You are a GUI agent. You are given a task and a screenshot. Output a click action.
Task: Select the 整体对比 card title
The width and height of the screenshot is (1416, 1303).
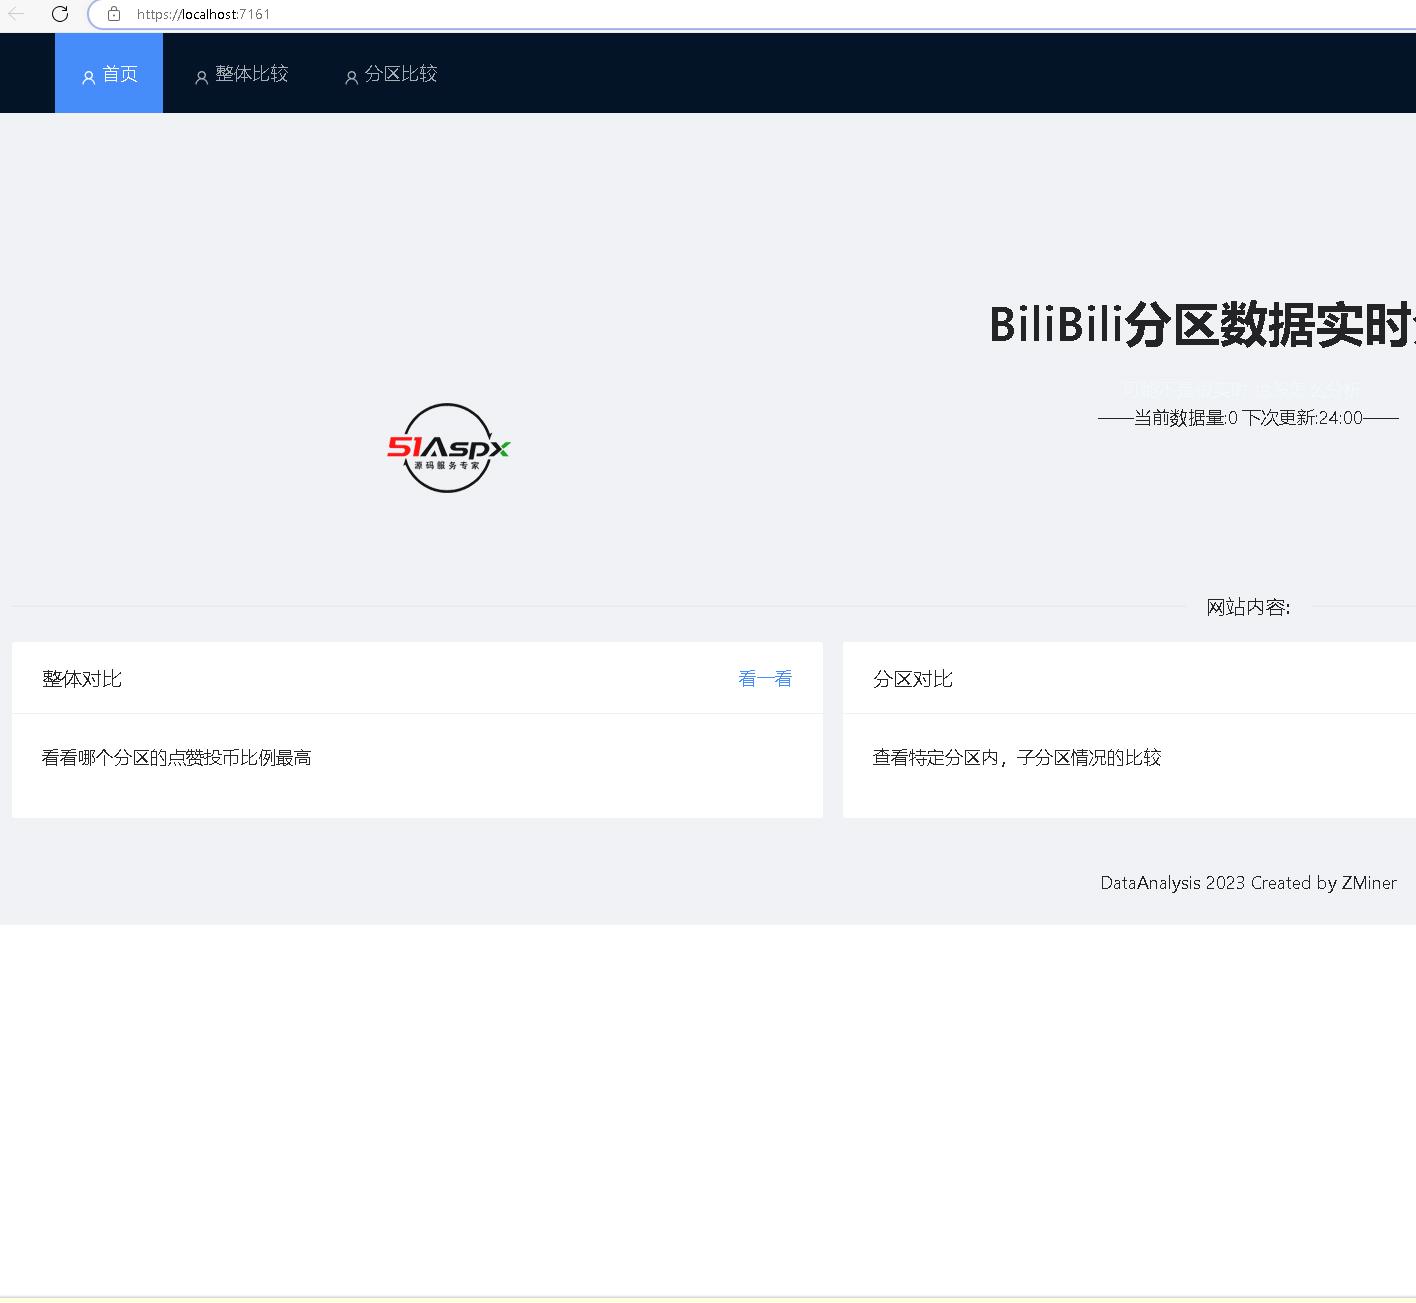(x=82, y=679)
